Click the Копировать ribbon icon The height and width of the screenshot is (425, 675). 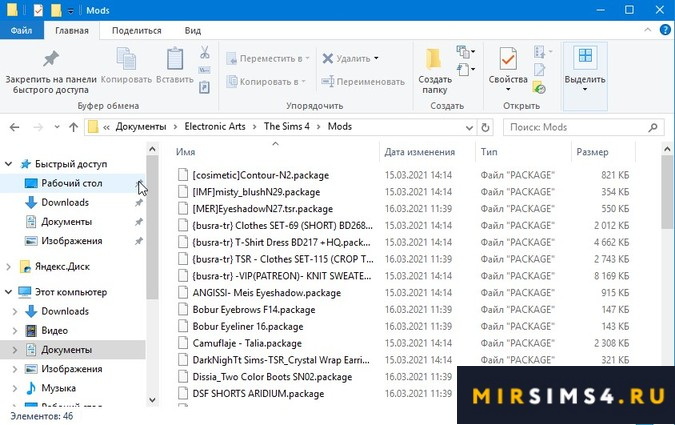click(126, 59)
